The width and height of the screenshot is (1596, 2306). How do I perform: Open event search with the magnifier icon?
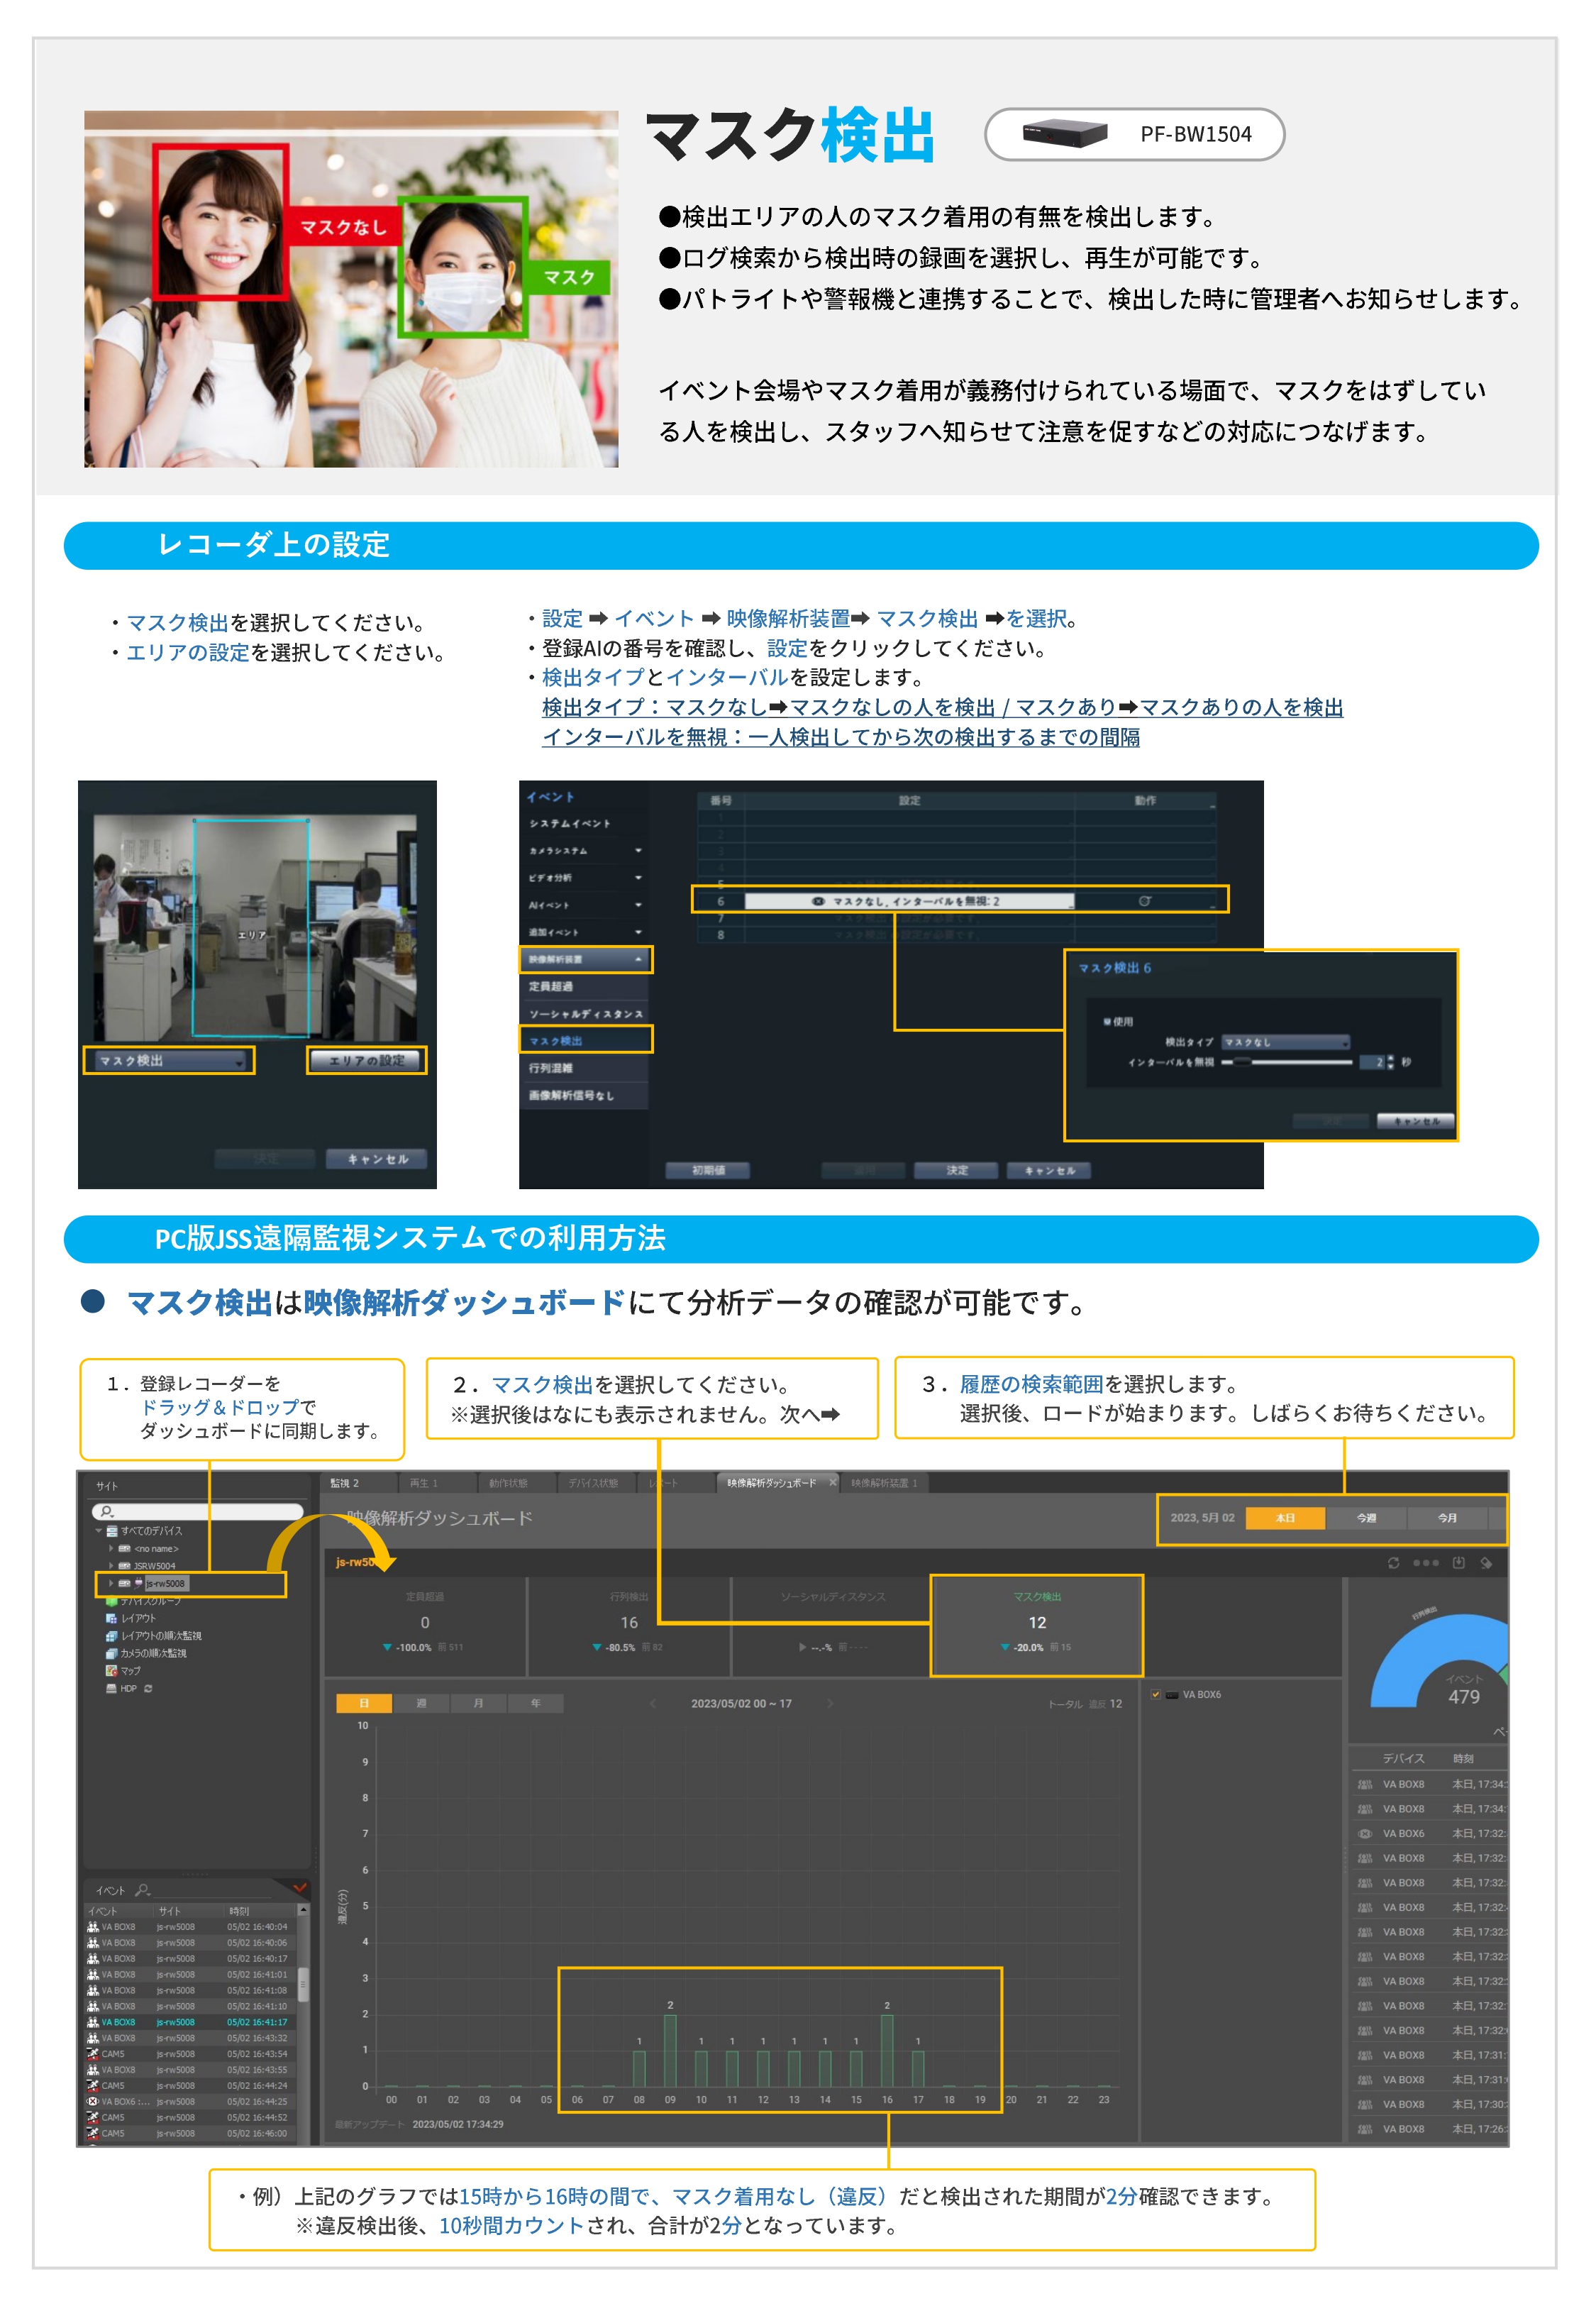(143, 1890)
